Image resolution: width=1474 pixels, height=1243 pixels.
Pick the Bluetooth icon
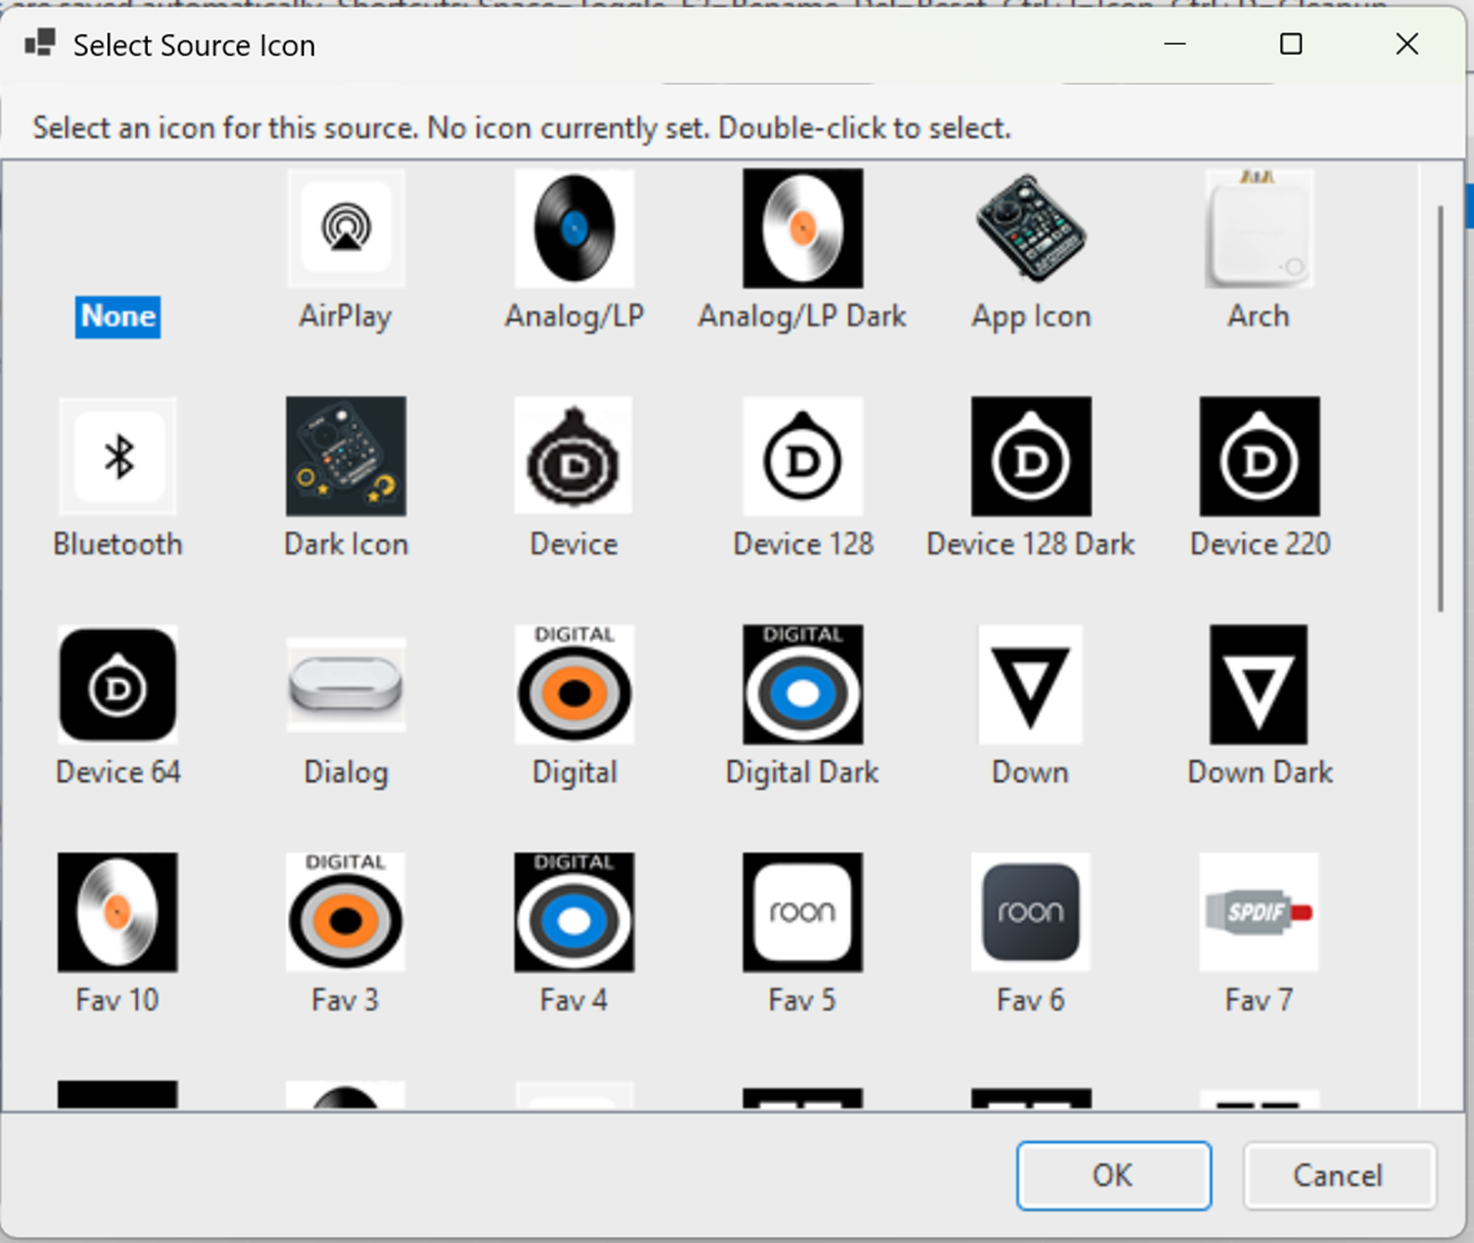pos(118,456)
